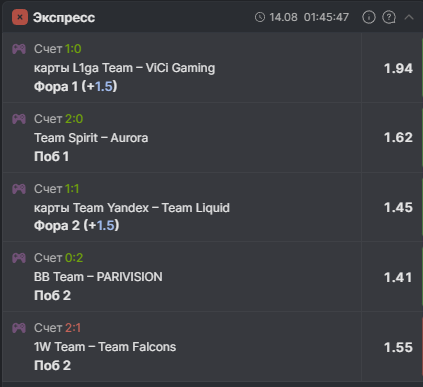423x387 pixels.
Task: Open Team Yandex – Team Liquid match
Action: tap(132, 208)
